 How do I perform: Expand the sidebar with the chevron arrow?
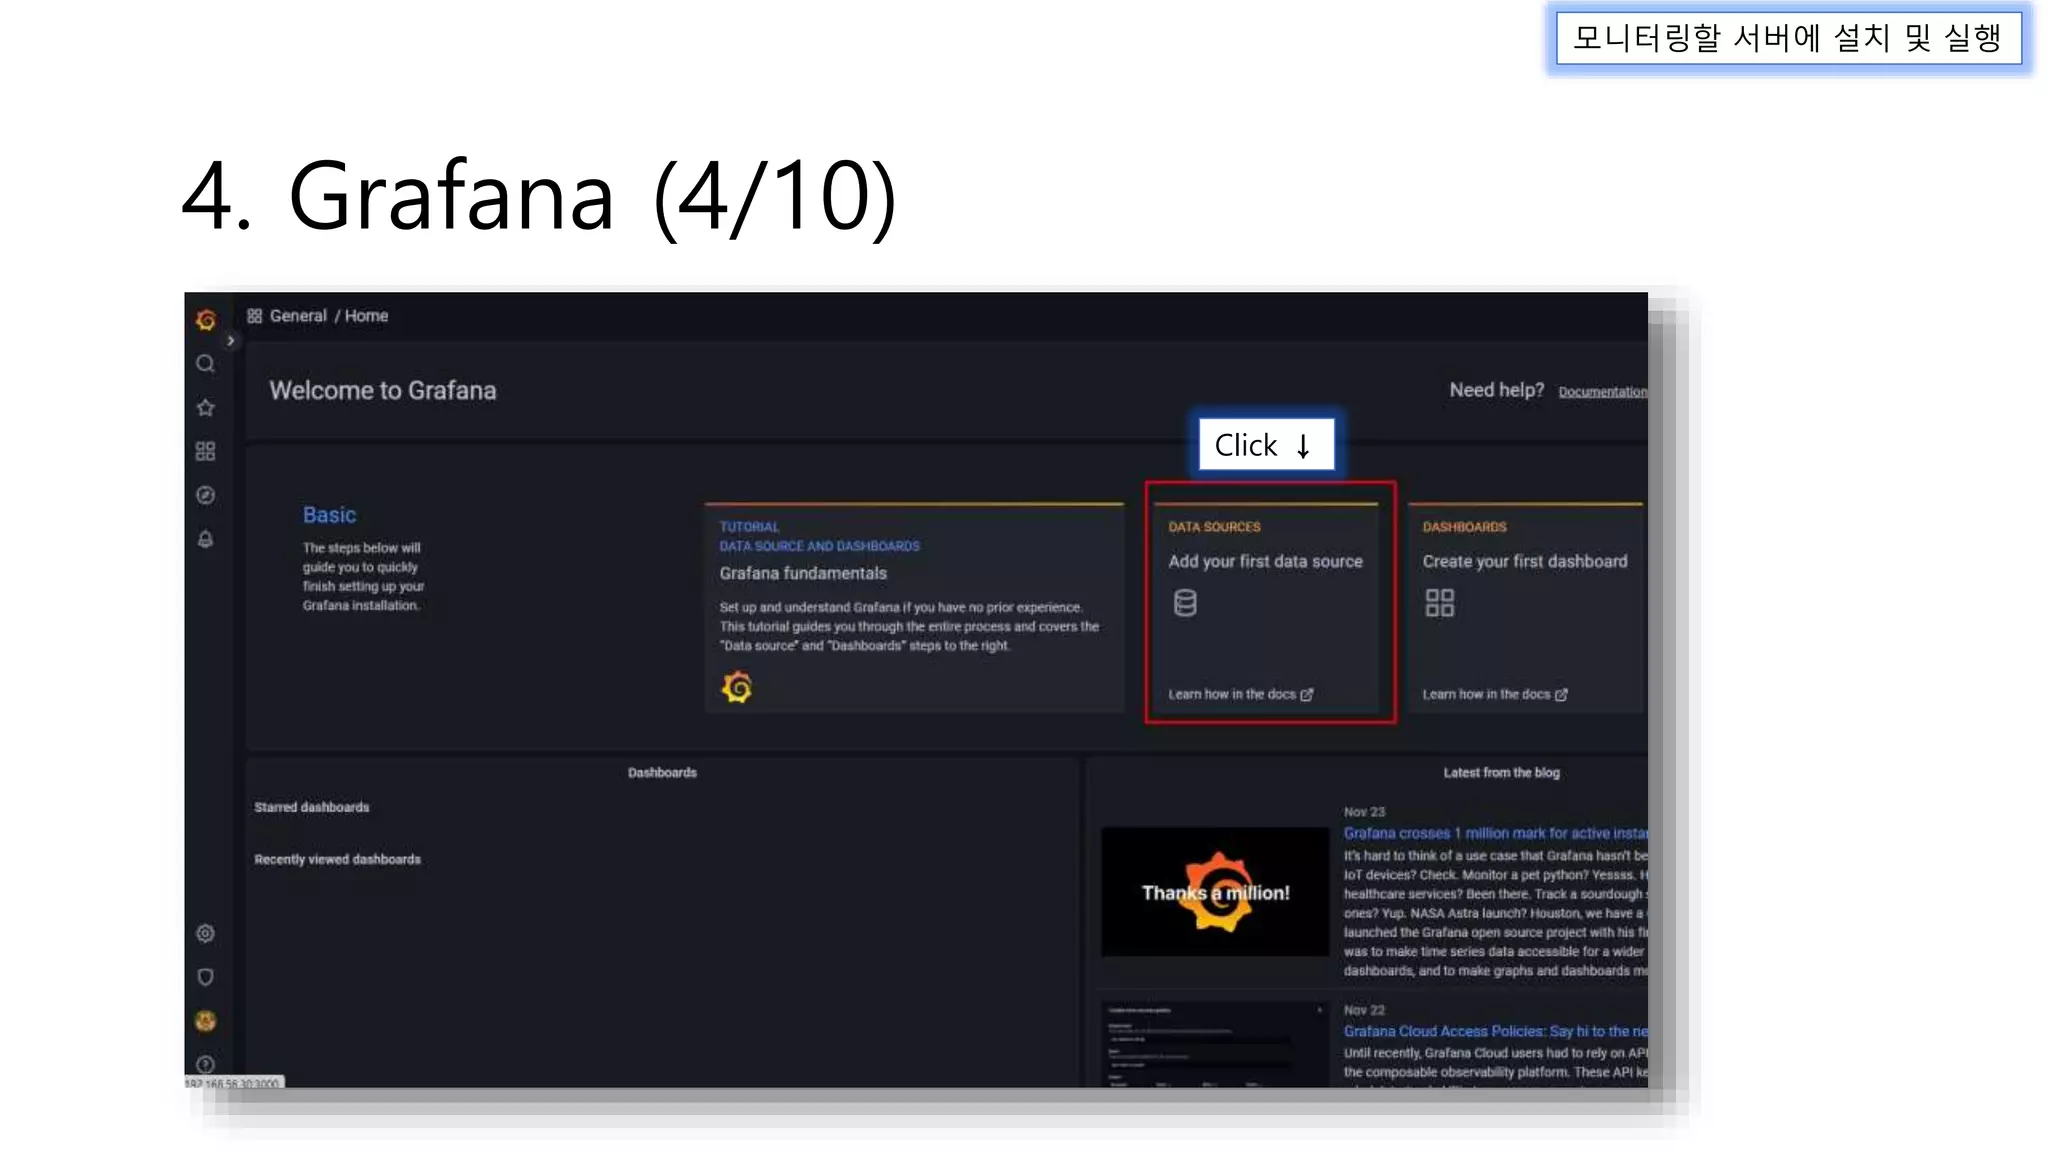click(x=230, y=341)
